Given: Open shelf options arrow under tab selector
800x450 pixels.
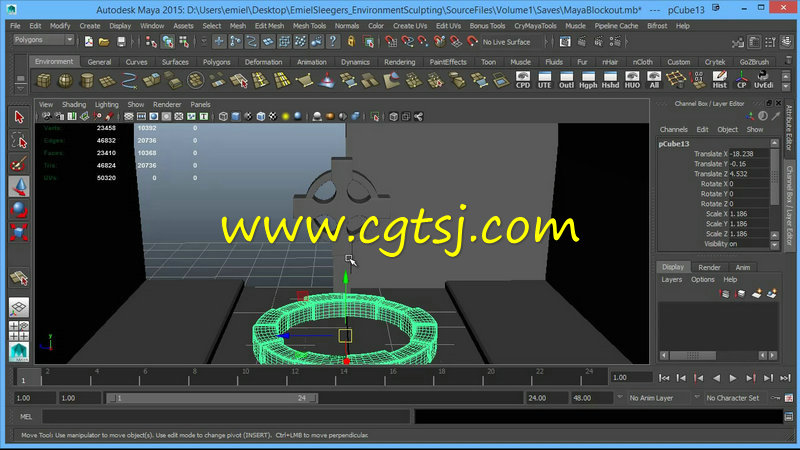Looking at the screenshot, I should click(x=20, y=89).
